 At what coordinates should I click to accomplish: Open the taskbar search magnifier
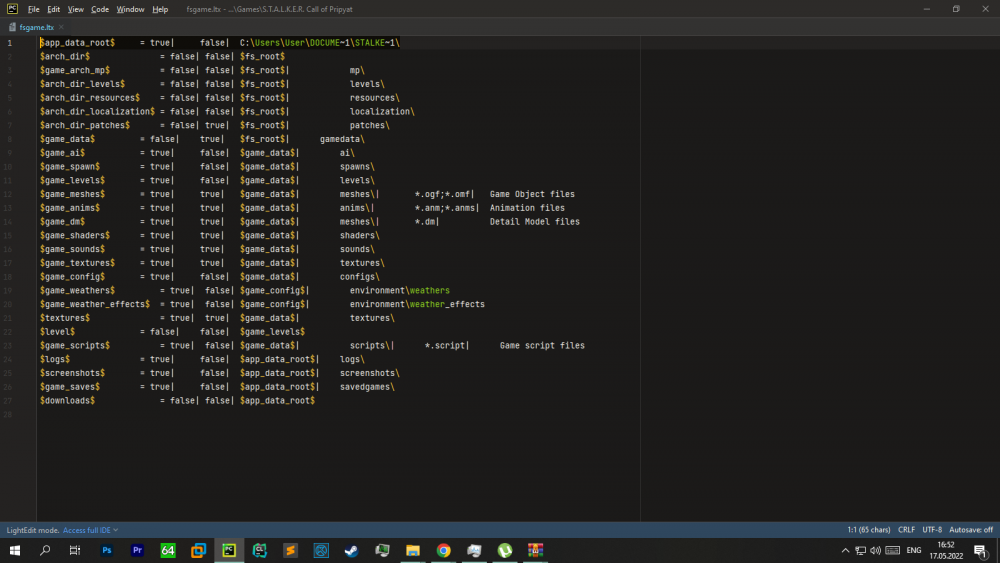45,551
